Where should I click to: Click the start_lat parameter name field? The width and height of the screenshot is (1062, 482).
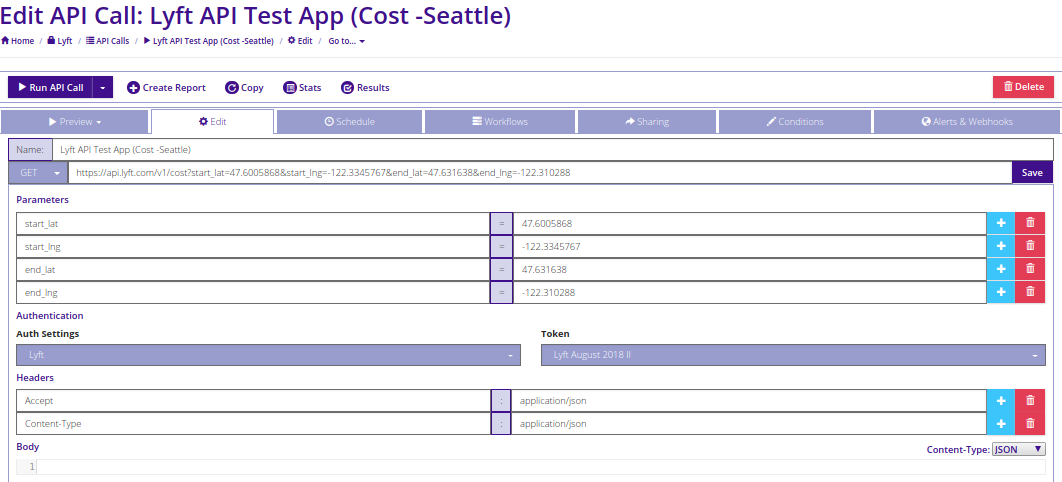(x=253, y=223)
